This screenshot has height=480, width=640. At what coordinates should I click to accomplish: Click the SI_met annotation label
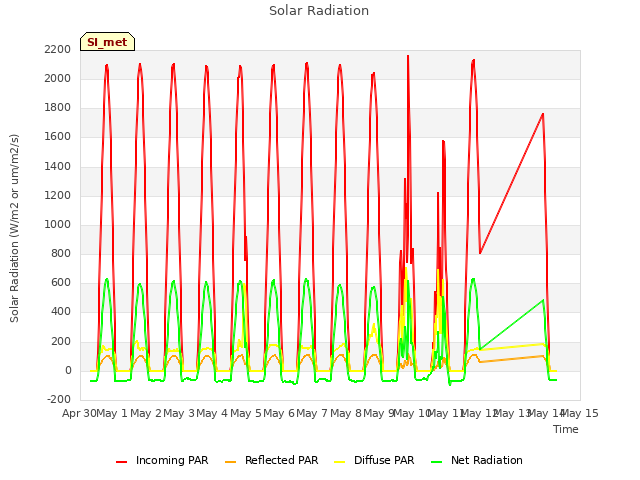pyautogui.click(x=107, y=42)
